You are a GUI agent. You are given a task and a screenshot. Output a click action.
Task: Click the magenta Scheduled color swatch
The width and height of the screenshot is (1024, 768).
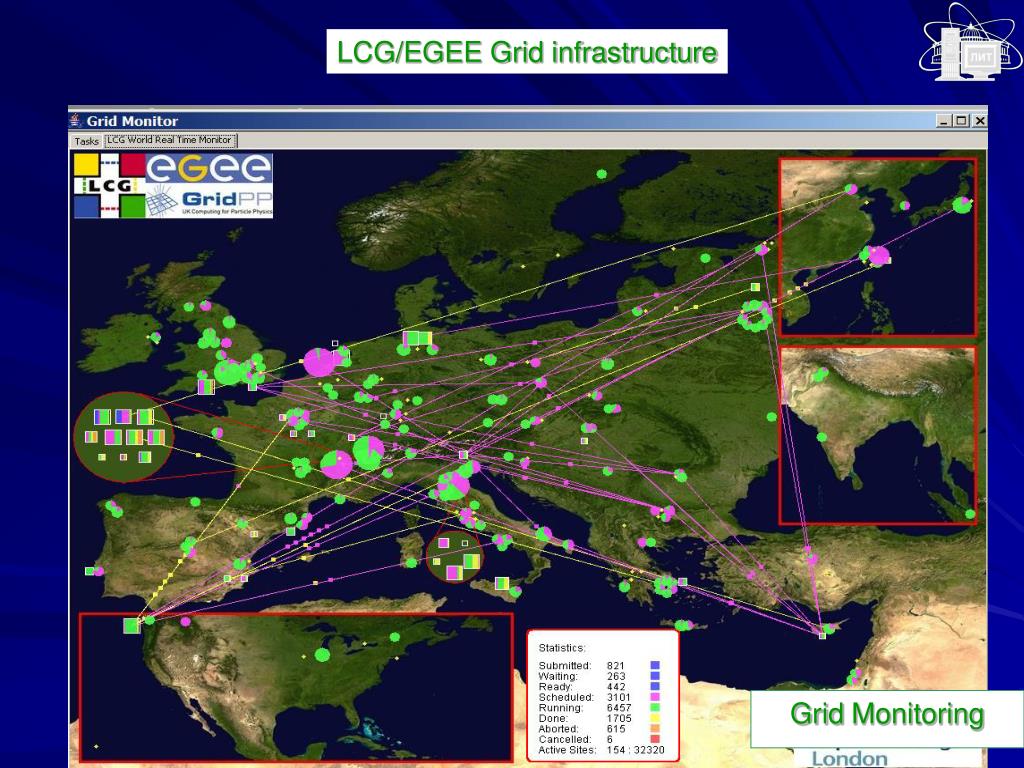coord(655,697)
